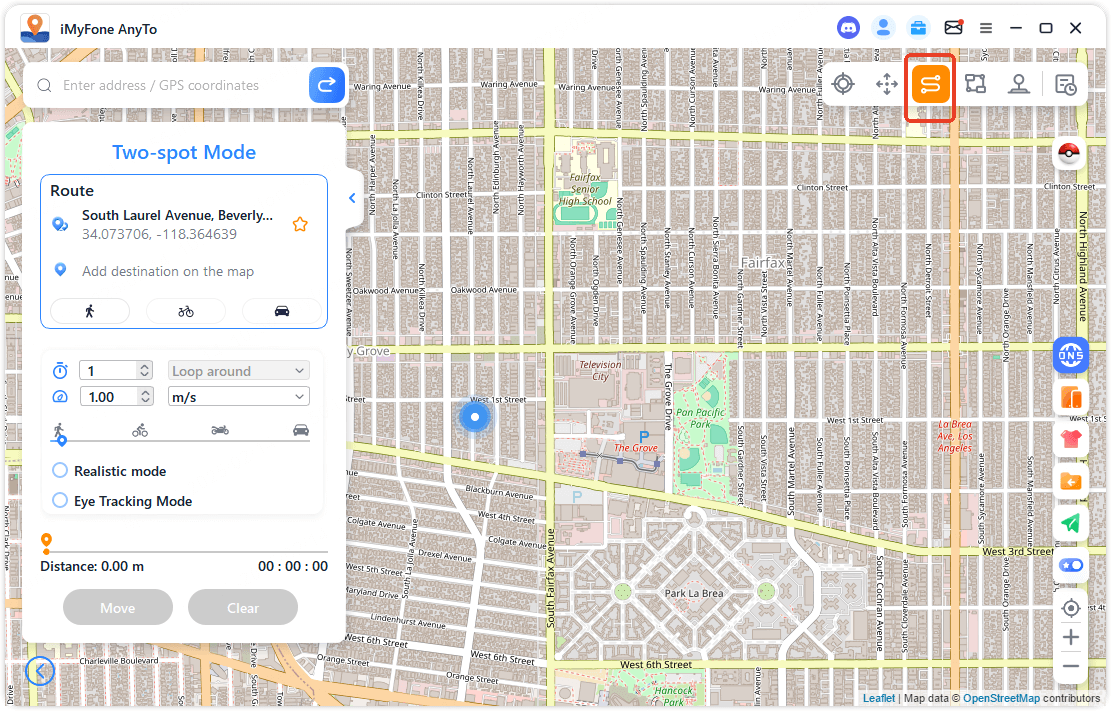The width and height of the screenshot is (1111, 711).
Task: Click the Pokeball icon on map
Action: [x=1070, y=154]
